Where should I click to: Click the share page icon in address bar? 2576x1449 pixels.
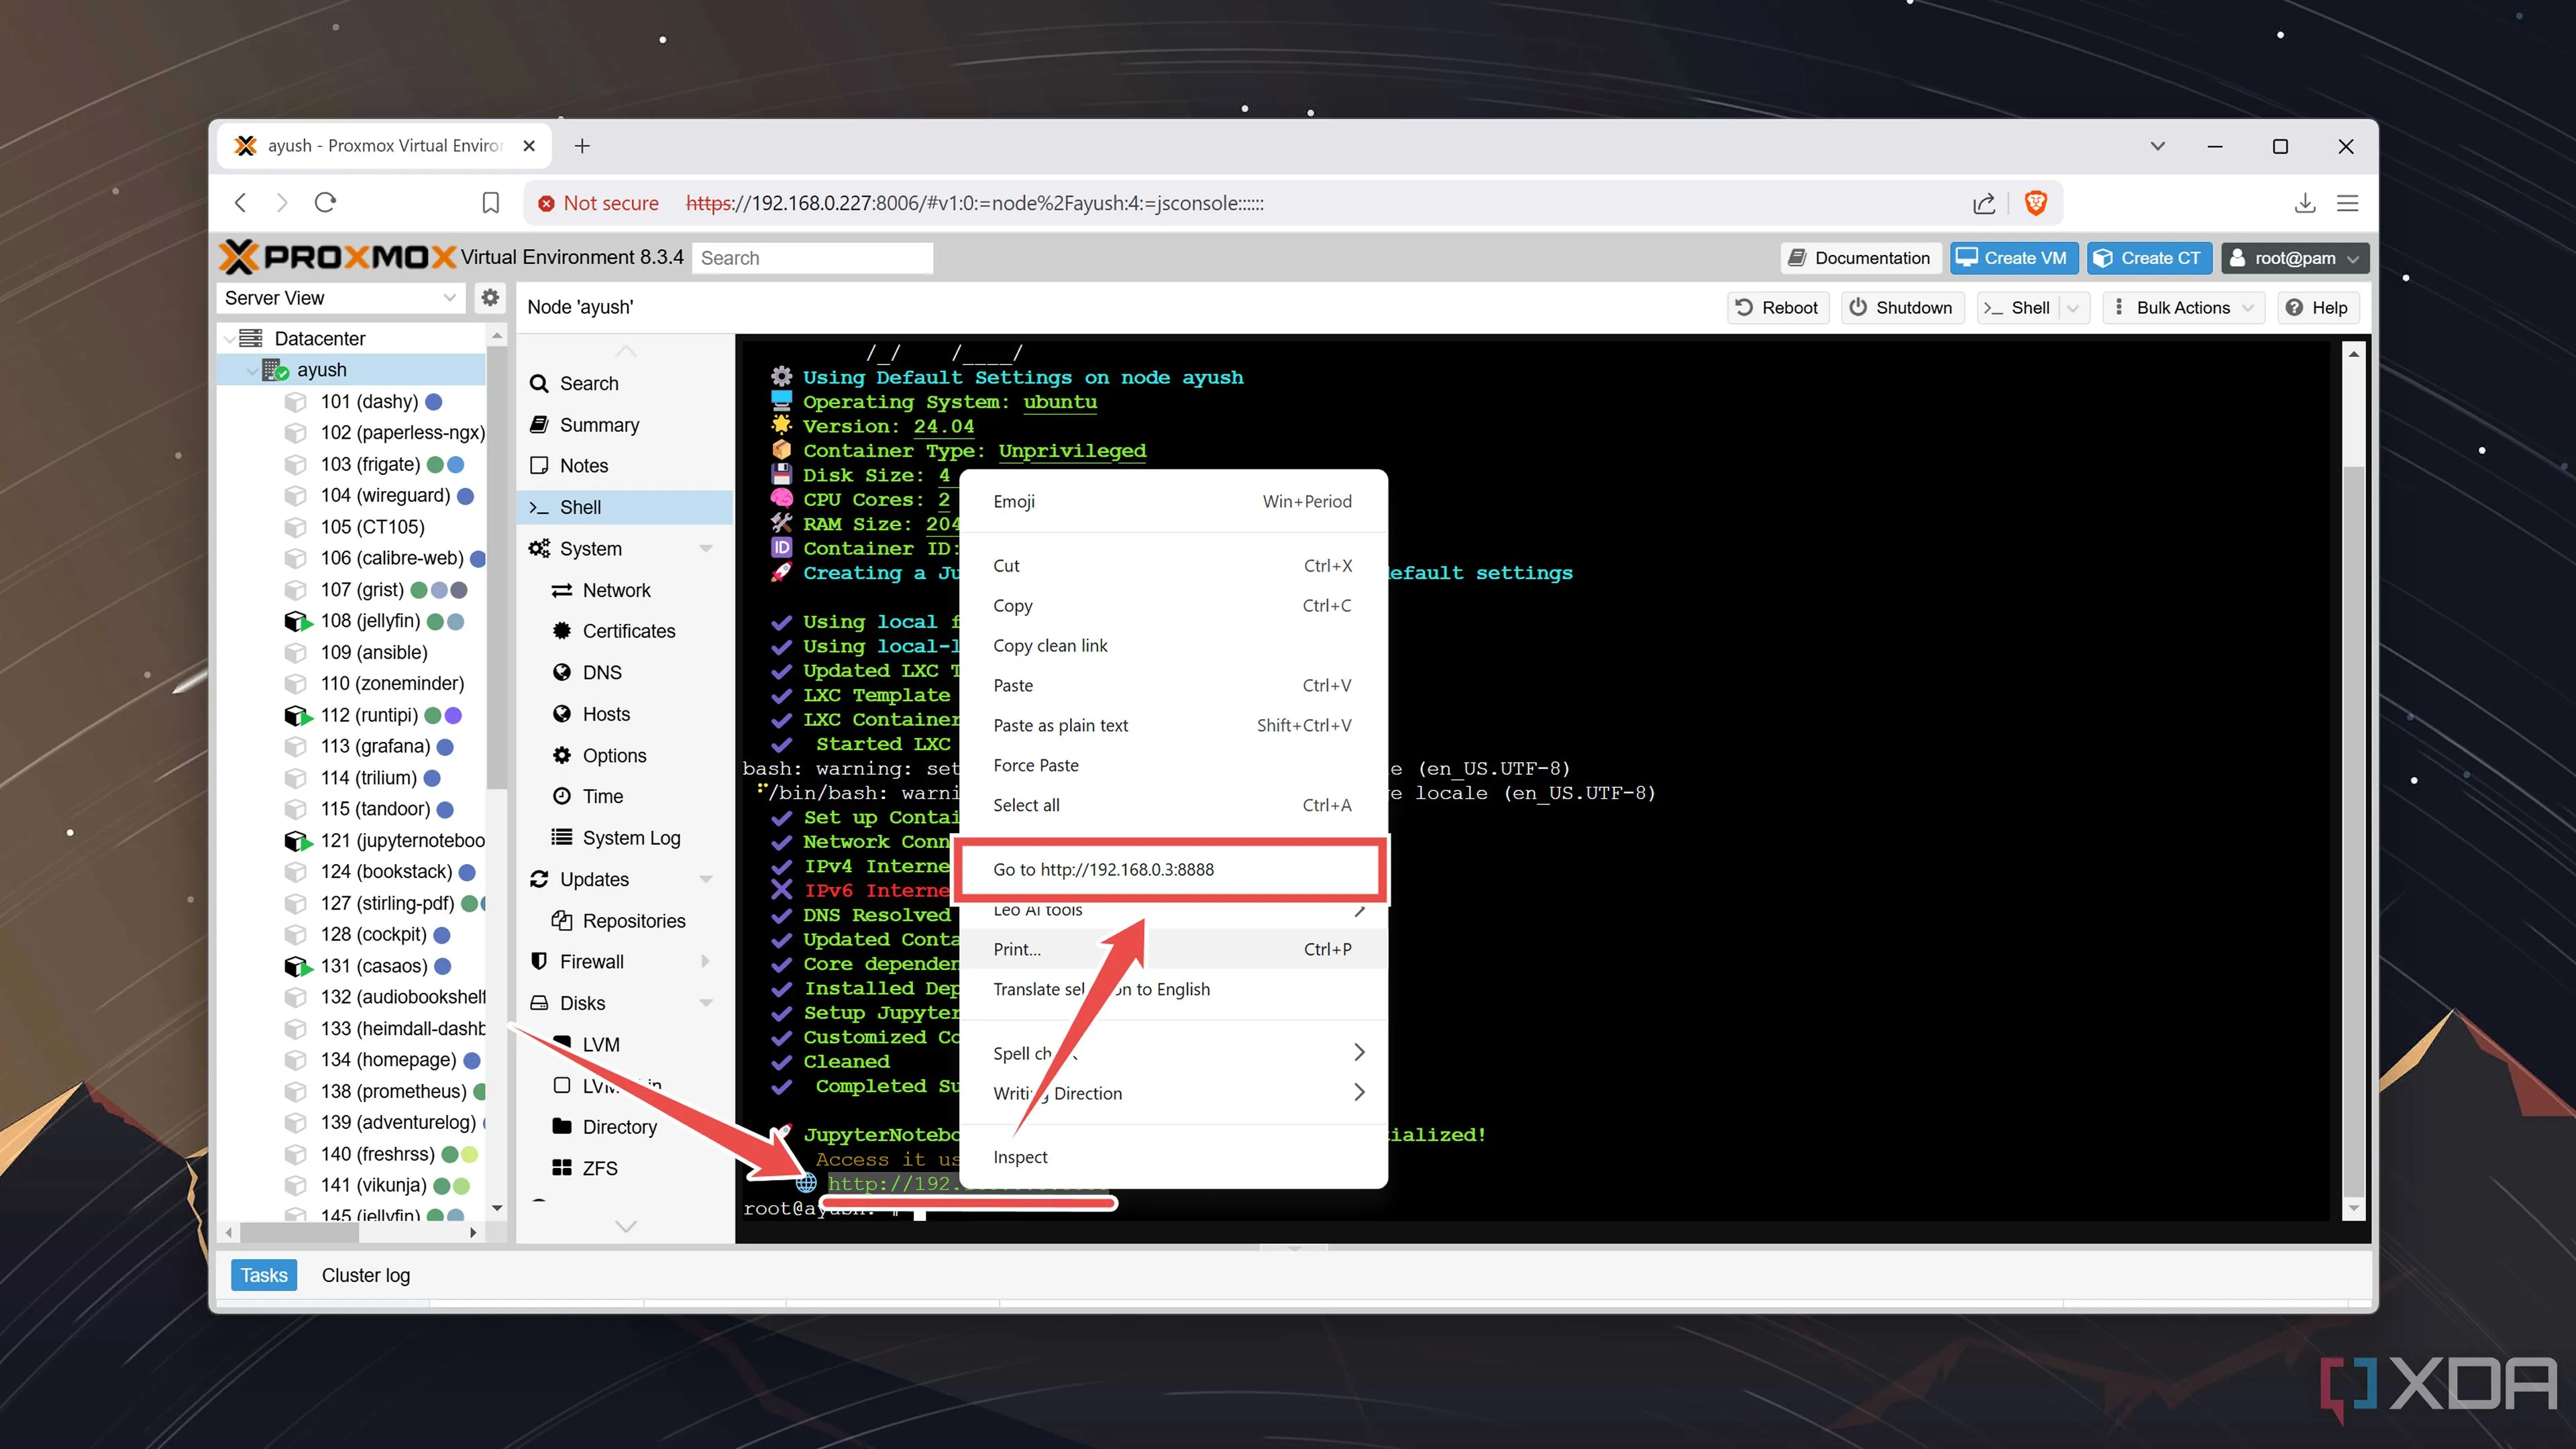pos(1984,203)
